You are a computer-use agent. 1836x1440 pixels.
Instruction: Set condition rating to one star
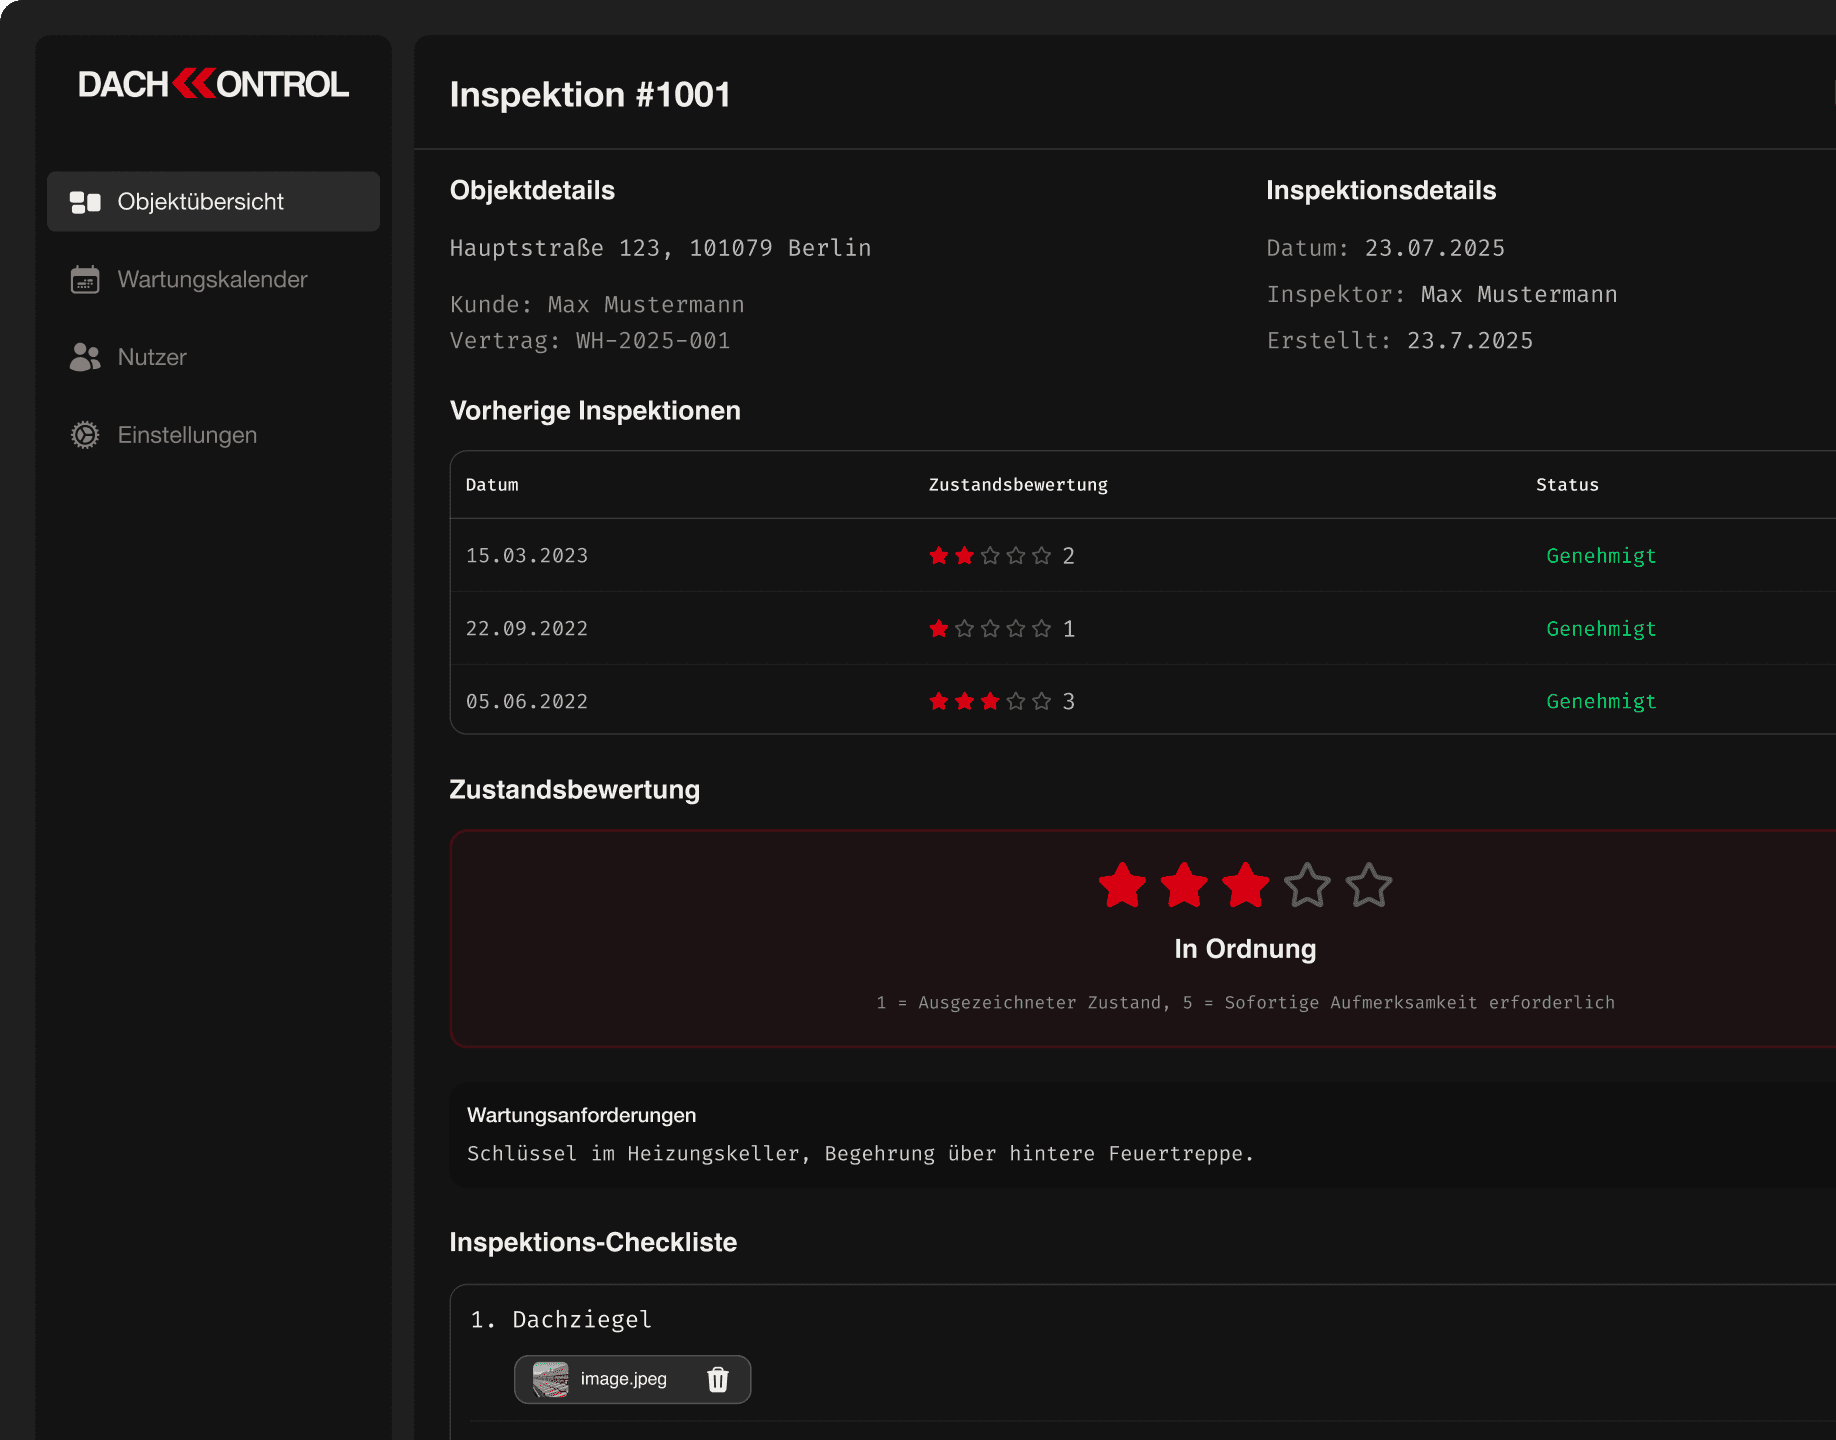1122,886
